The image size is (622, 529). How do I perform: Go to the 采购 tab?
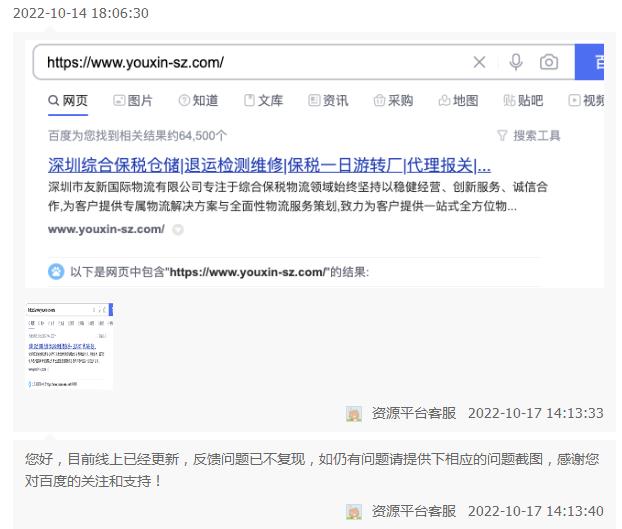394,100
